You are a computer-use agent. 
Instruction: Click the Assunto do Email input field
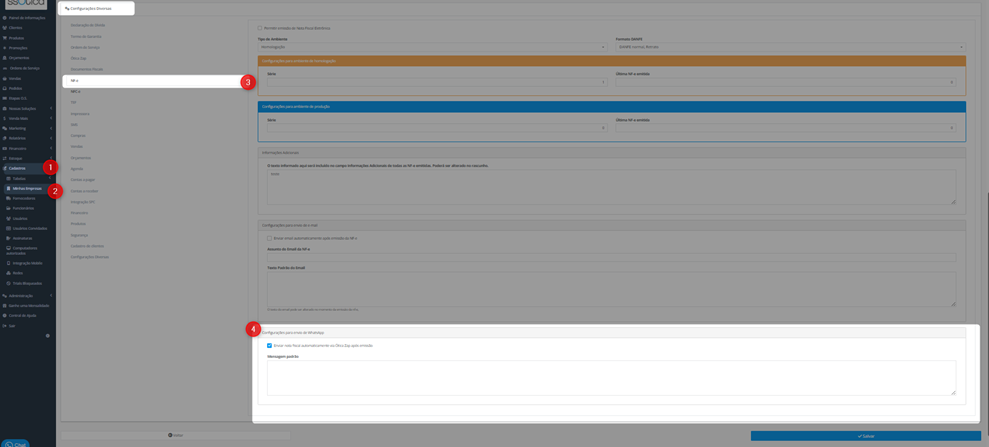pyautogui.click(x=611, y=257)
